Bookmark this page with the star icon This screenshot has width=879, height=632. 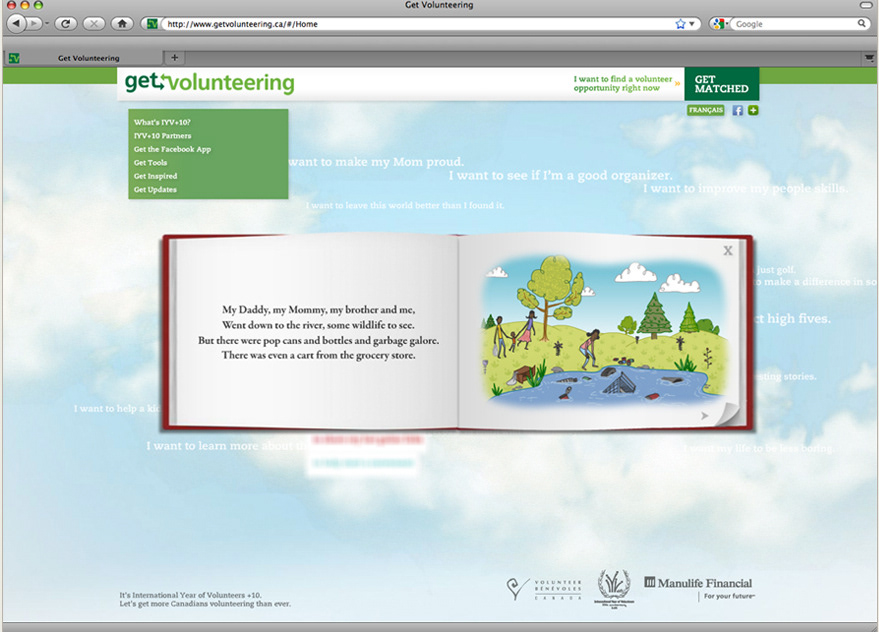pyautogui.click(x=681, y=24)
